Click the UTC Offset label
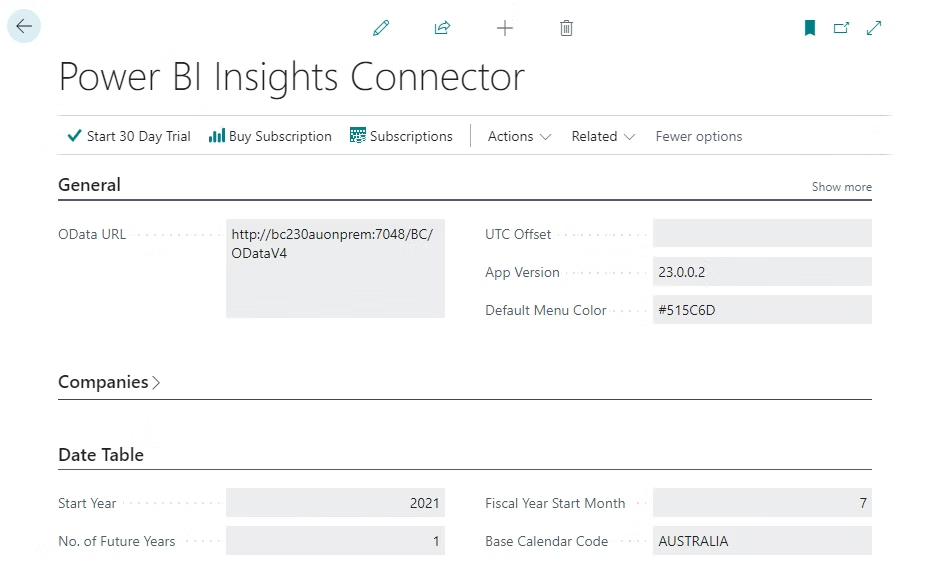Image resolution: width=935 pixels, height=572 pixels. 518,234
